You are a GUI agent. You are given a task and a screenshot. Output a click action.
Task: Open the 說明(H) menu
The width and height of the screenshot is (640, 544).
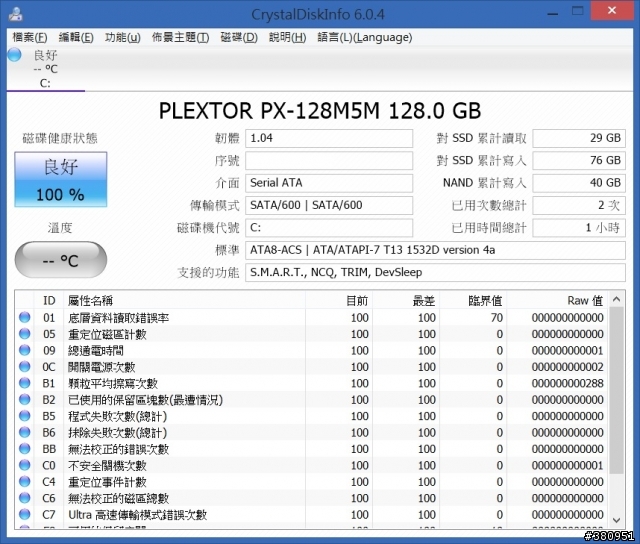[287, 38]
